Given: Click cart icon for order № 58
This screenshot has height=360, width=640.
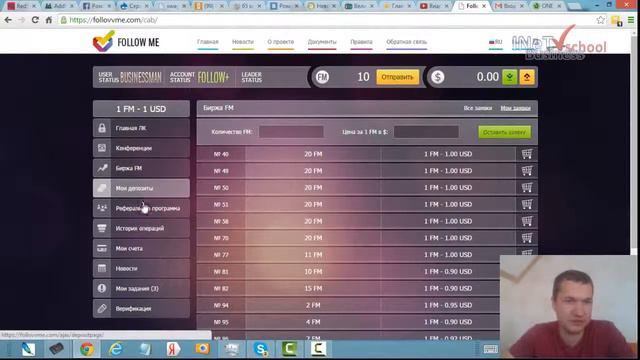Looking at the screenshot, I should coord(527,221).
